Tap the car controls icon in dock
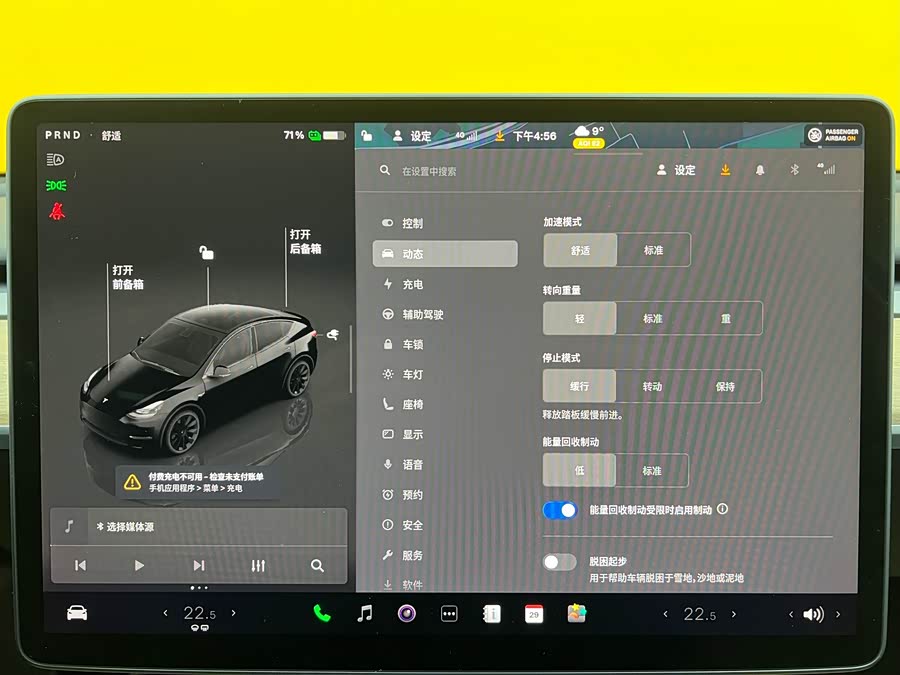The image size is (900, 675). click(77, 613)
